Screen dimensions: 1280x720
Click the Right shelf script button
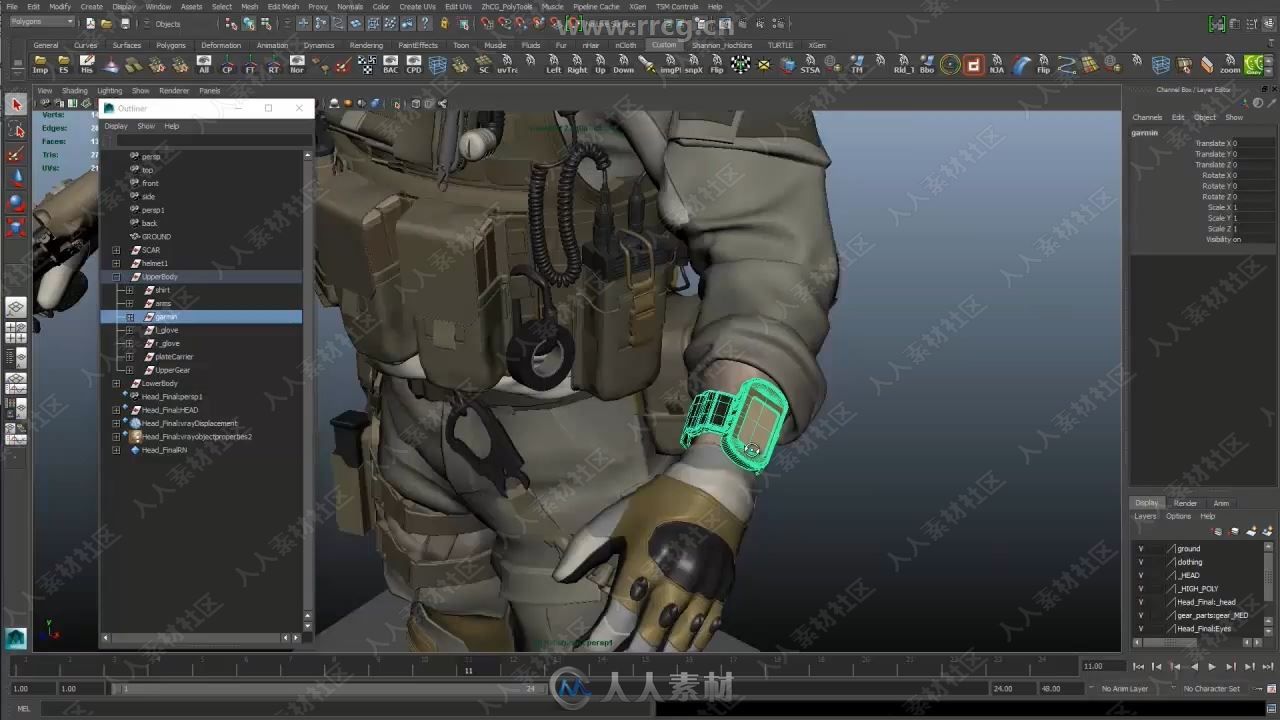pyautogui.click(x=577, y=66)
